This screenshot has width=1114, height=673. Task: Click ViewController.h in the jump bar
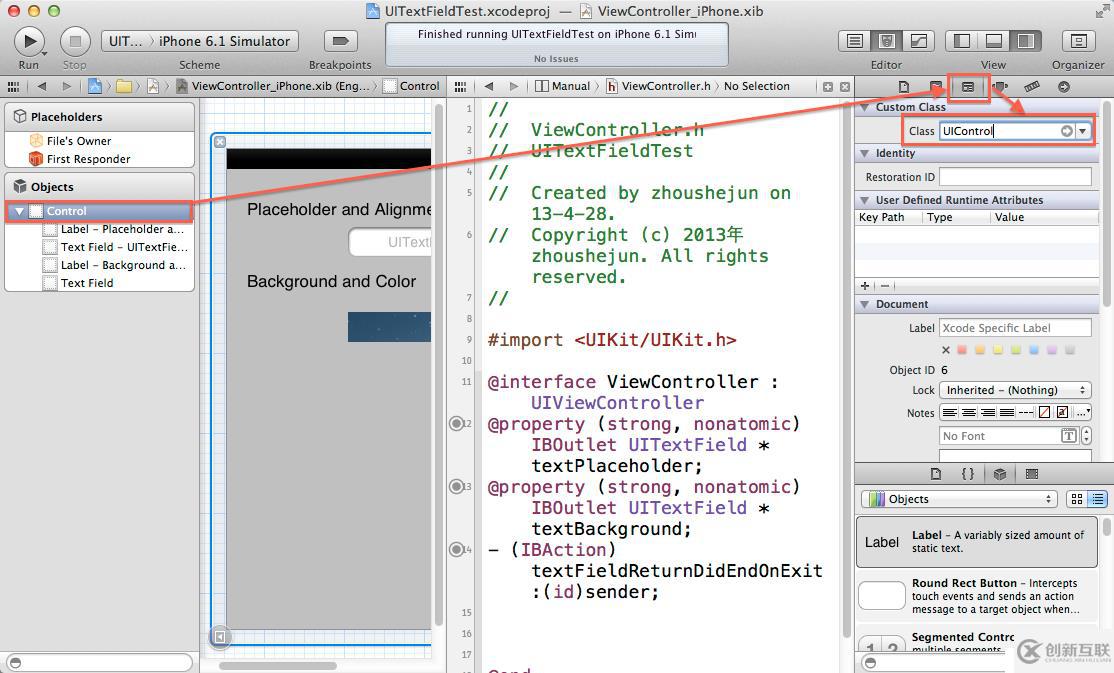665,86
